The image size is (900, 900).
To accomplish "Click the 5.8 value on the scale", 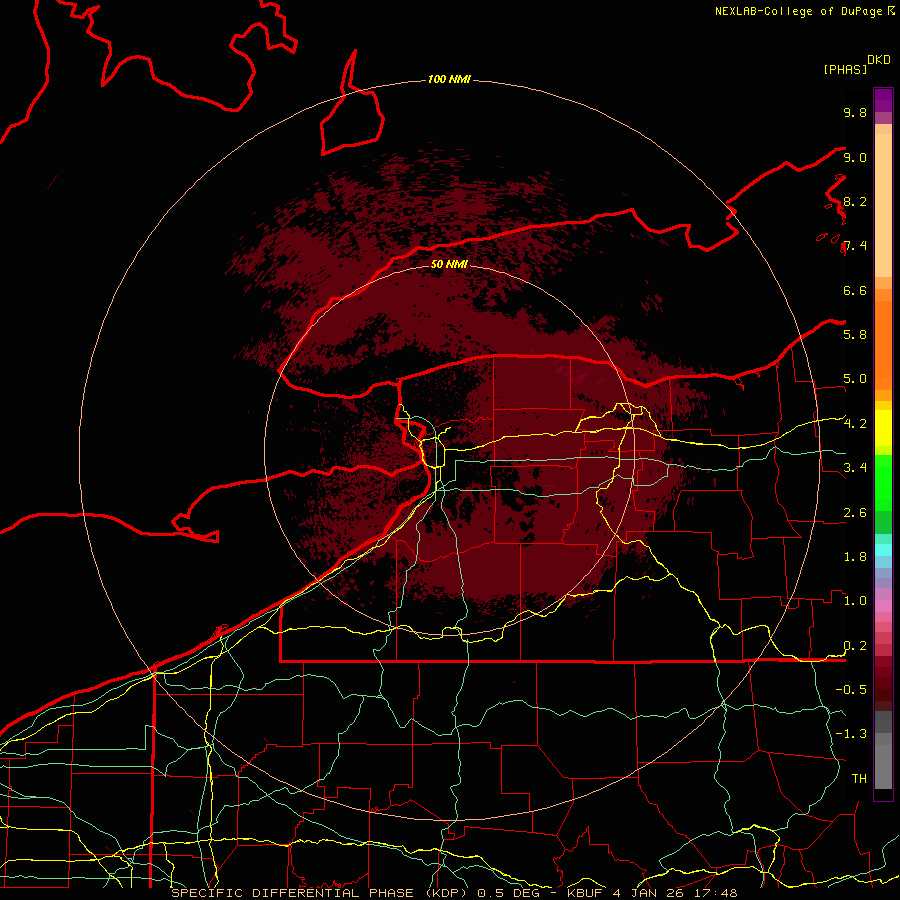I will pos(855,334).
